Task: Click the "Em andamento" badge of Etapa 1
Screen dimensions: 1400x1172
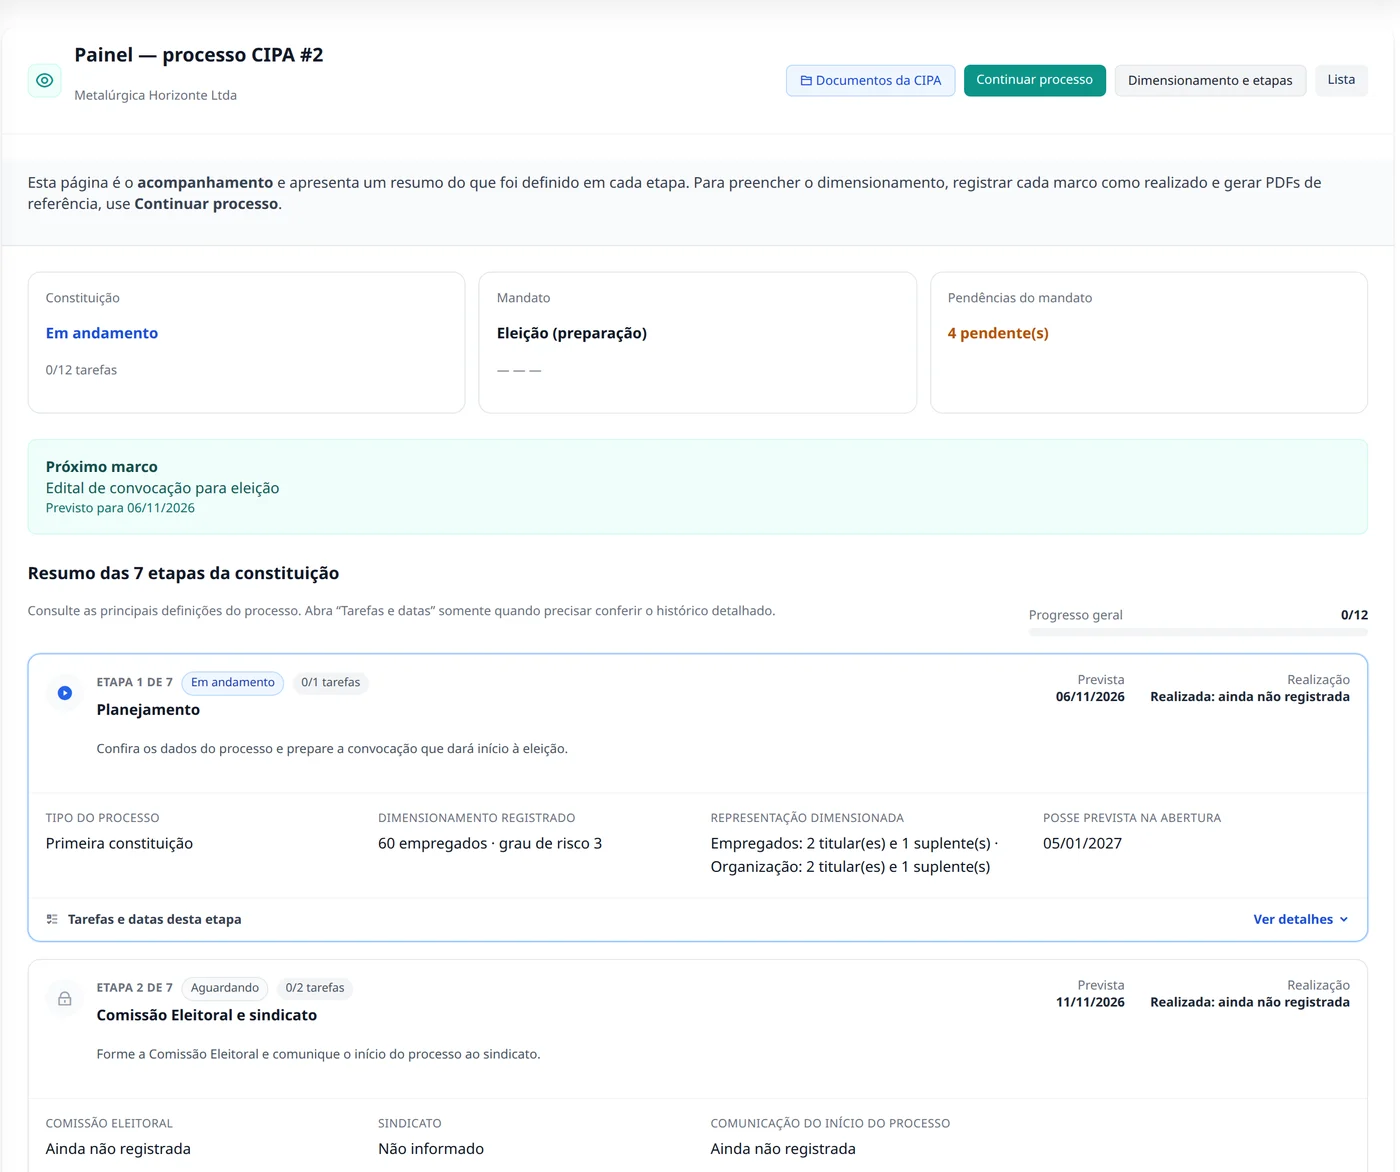Action: tap(233, 683)
